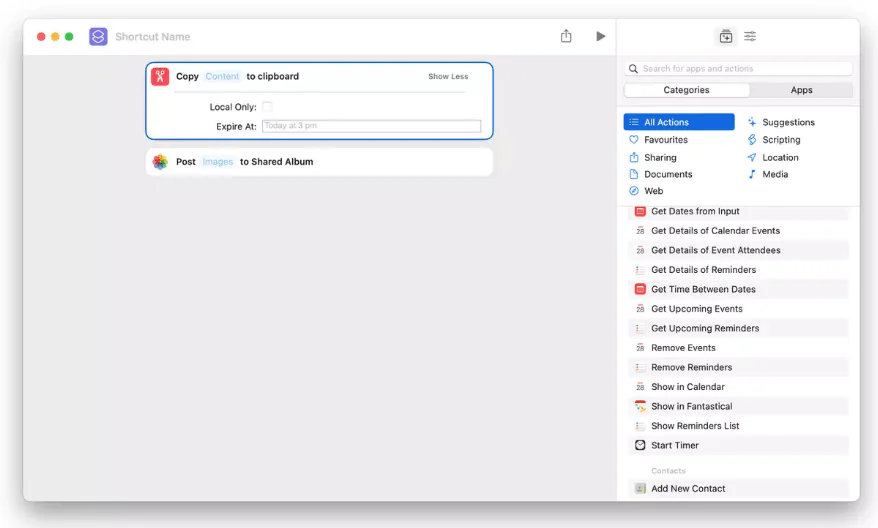Open the action library icon
Screen dimensions: 878x528
click(726, 36)
